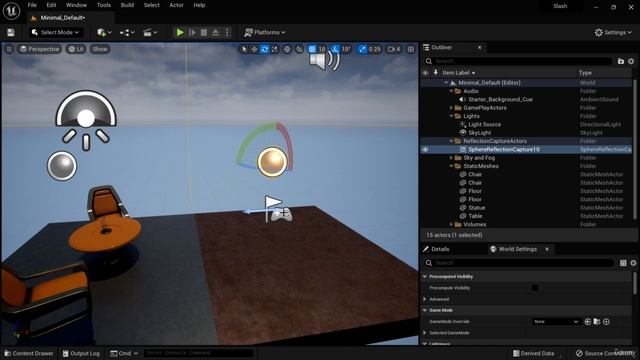Open the Outliner settings gear
The width and height of the screenshot is (640, 360).
631,61
